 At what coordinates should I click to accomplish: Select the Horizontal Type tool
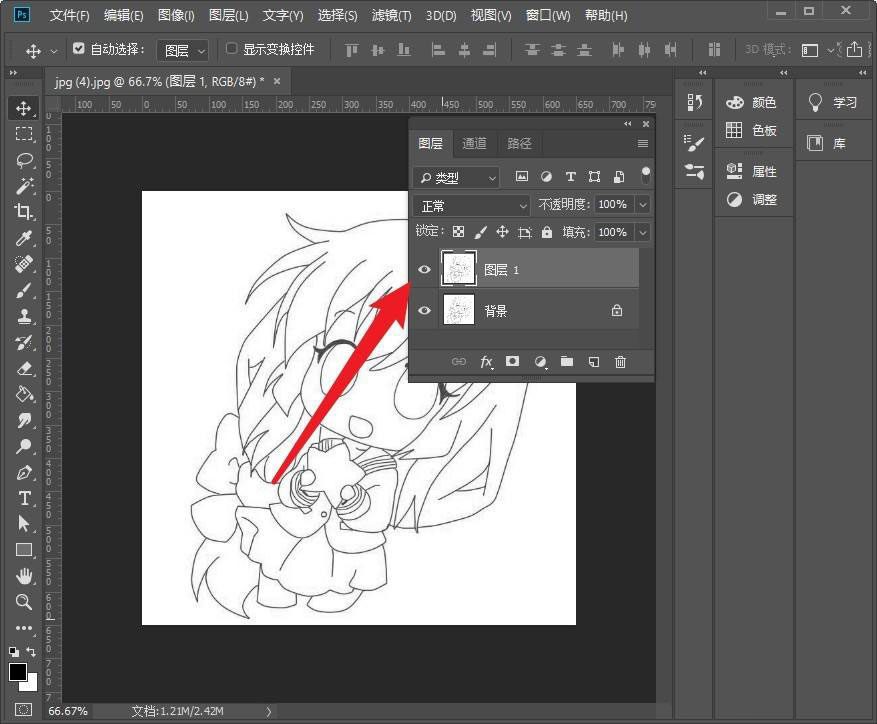click(24, 498)
